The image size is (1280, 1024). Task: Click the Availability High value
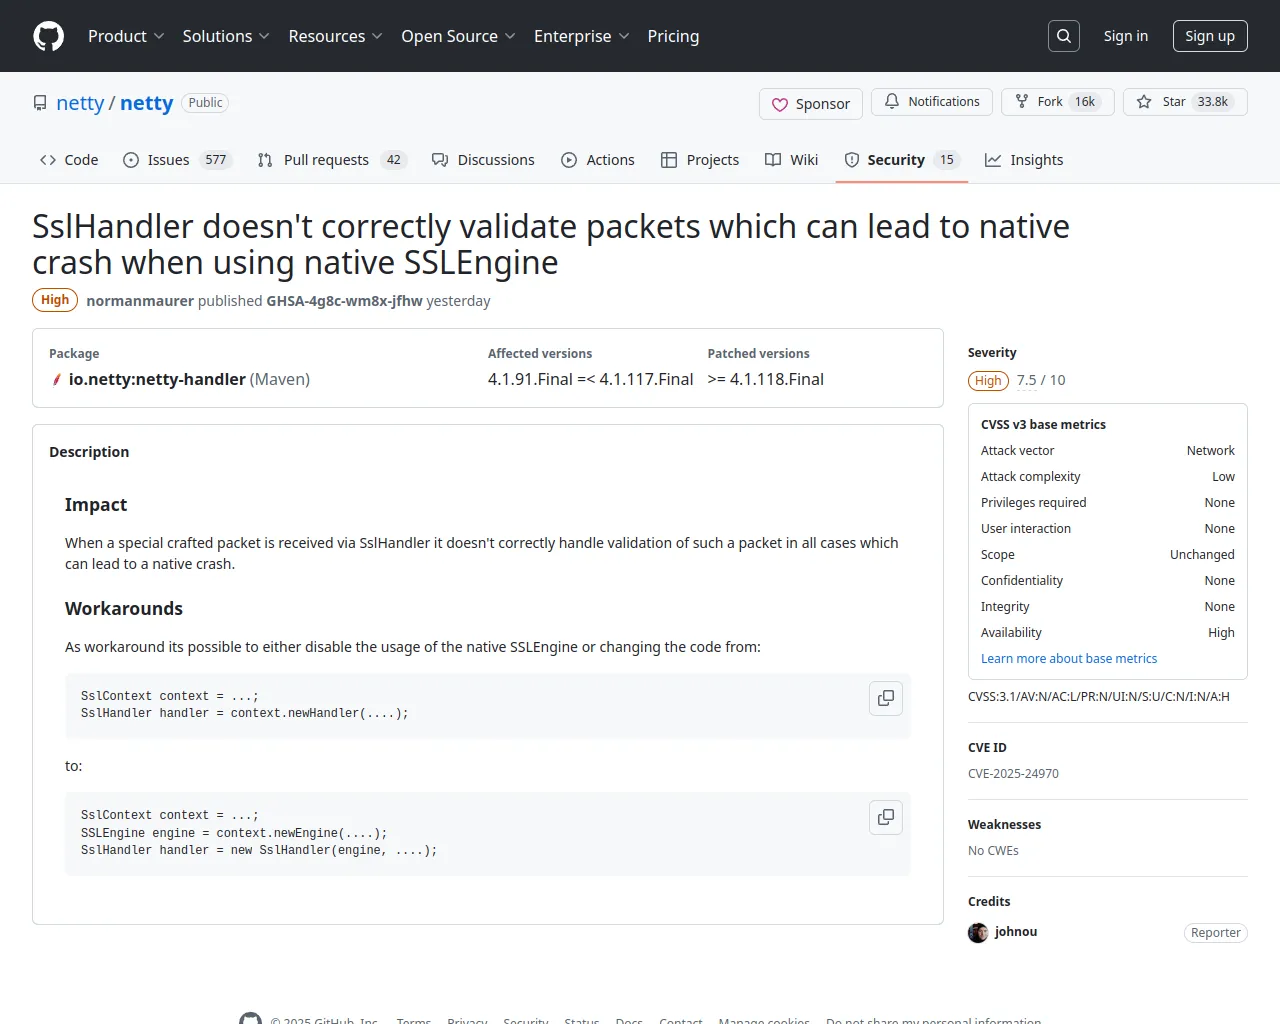(1221, 633)
